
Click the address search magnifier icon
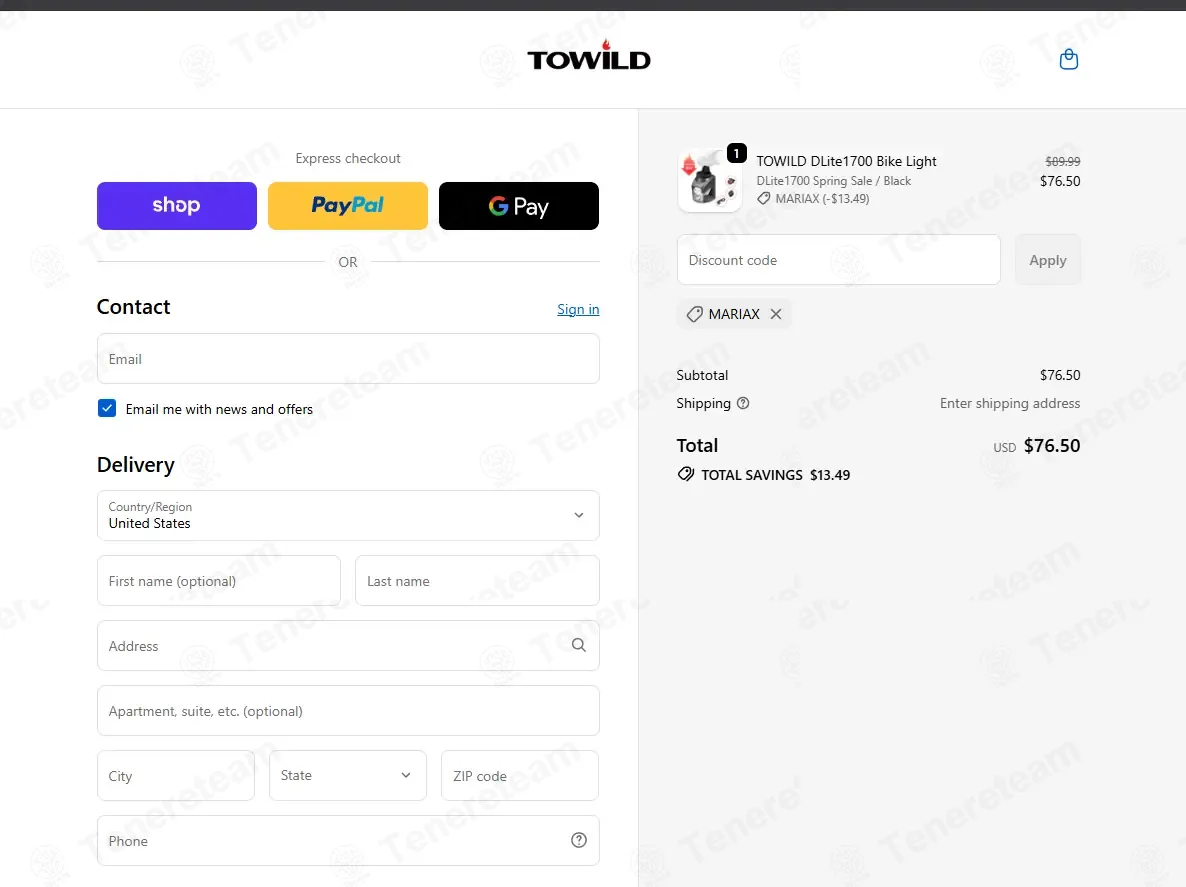coord(579,645)
